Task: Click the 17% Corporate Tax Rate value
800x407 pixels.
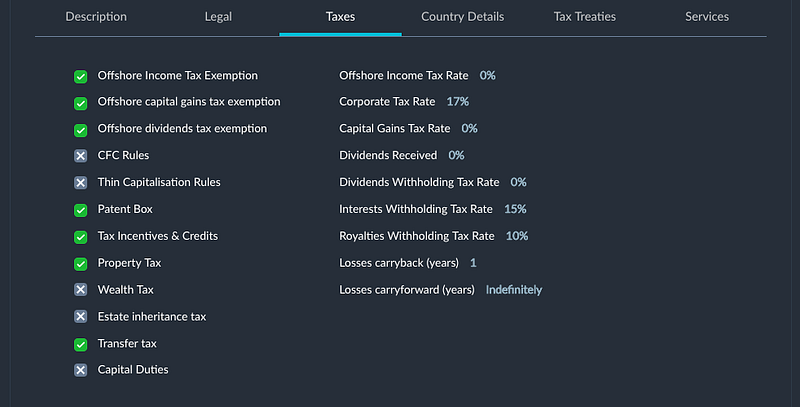Action: (x=458, y=101)
